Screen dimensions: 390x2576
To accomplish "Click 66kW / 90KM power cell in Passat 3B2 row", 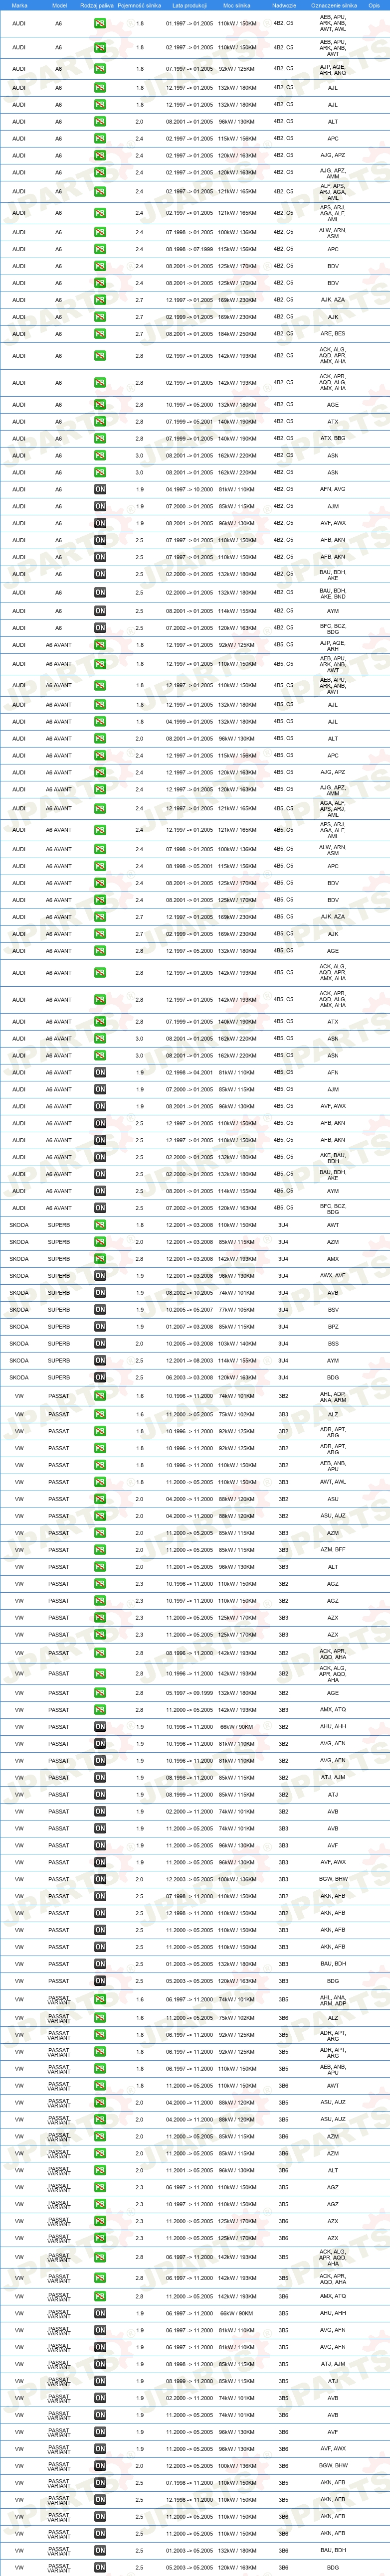I will pos(237,1727).
